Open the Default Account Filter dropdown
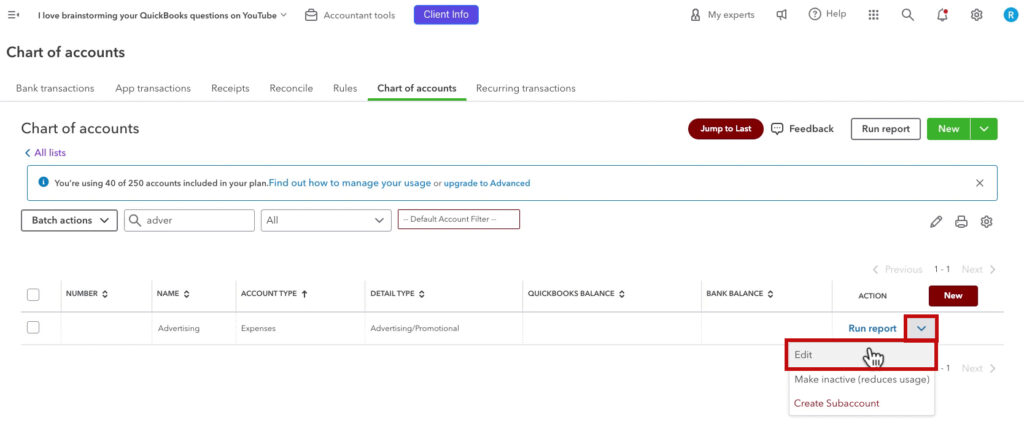This screenshot has height=436, width=1024. tap(458, 219)
